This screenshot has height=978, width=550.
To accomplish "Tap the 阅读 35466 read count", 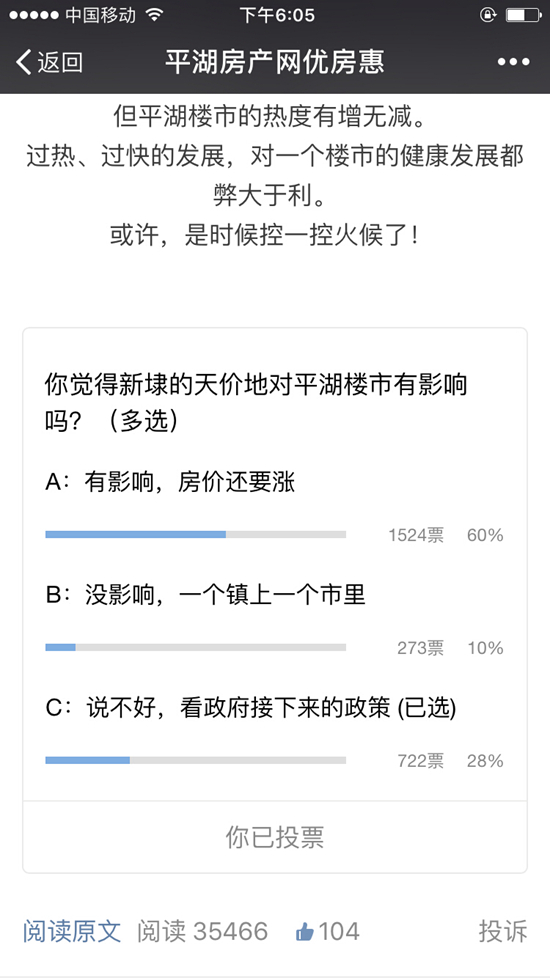I will point(203,932).
